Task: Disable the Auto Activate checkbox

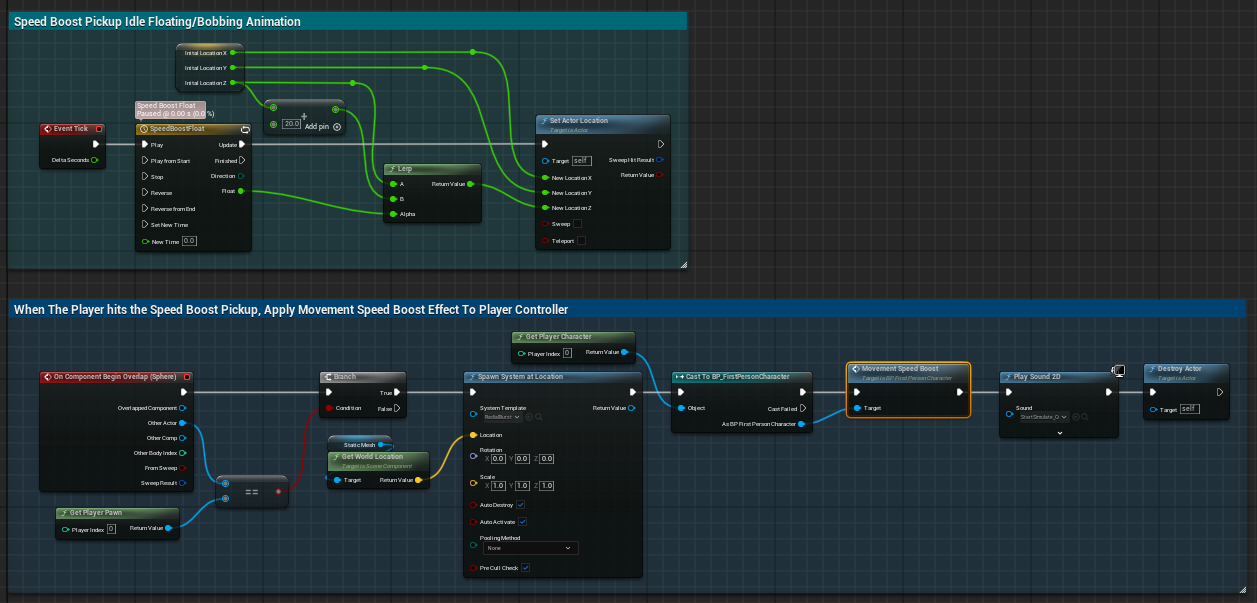Action: 522,521
